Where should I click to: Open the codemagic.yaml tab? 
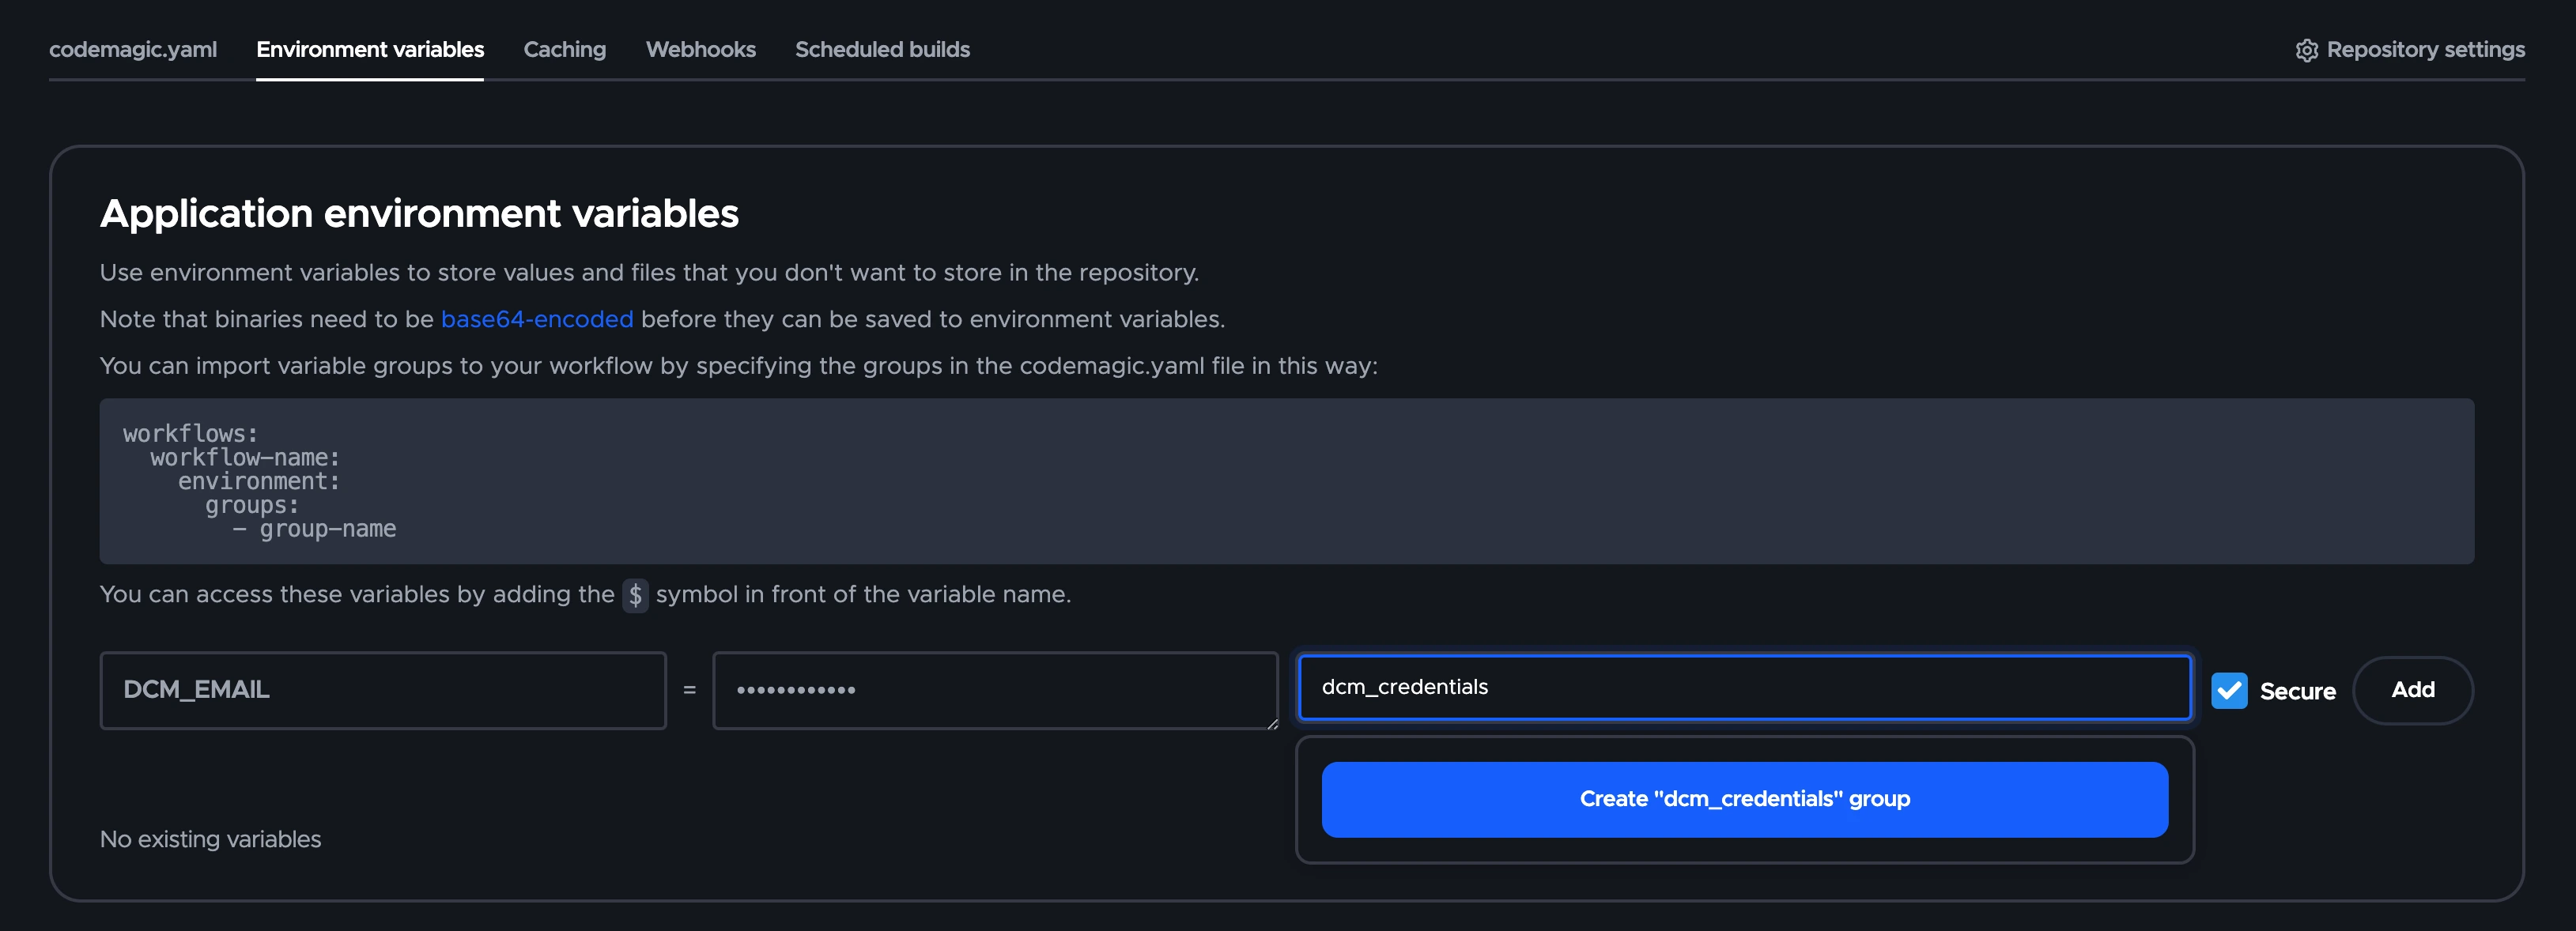pyautogui.click(x=132, y=49)
